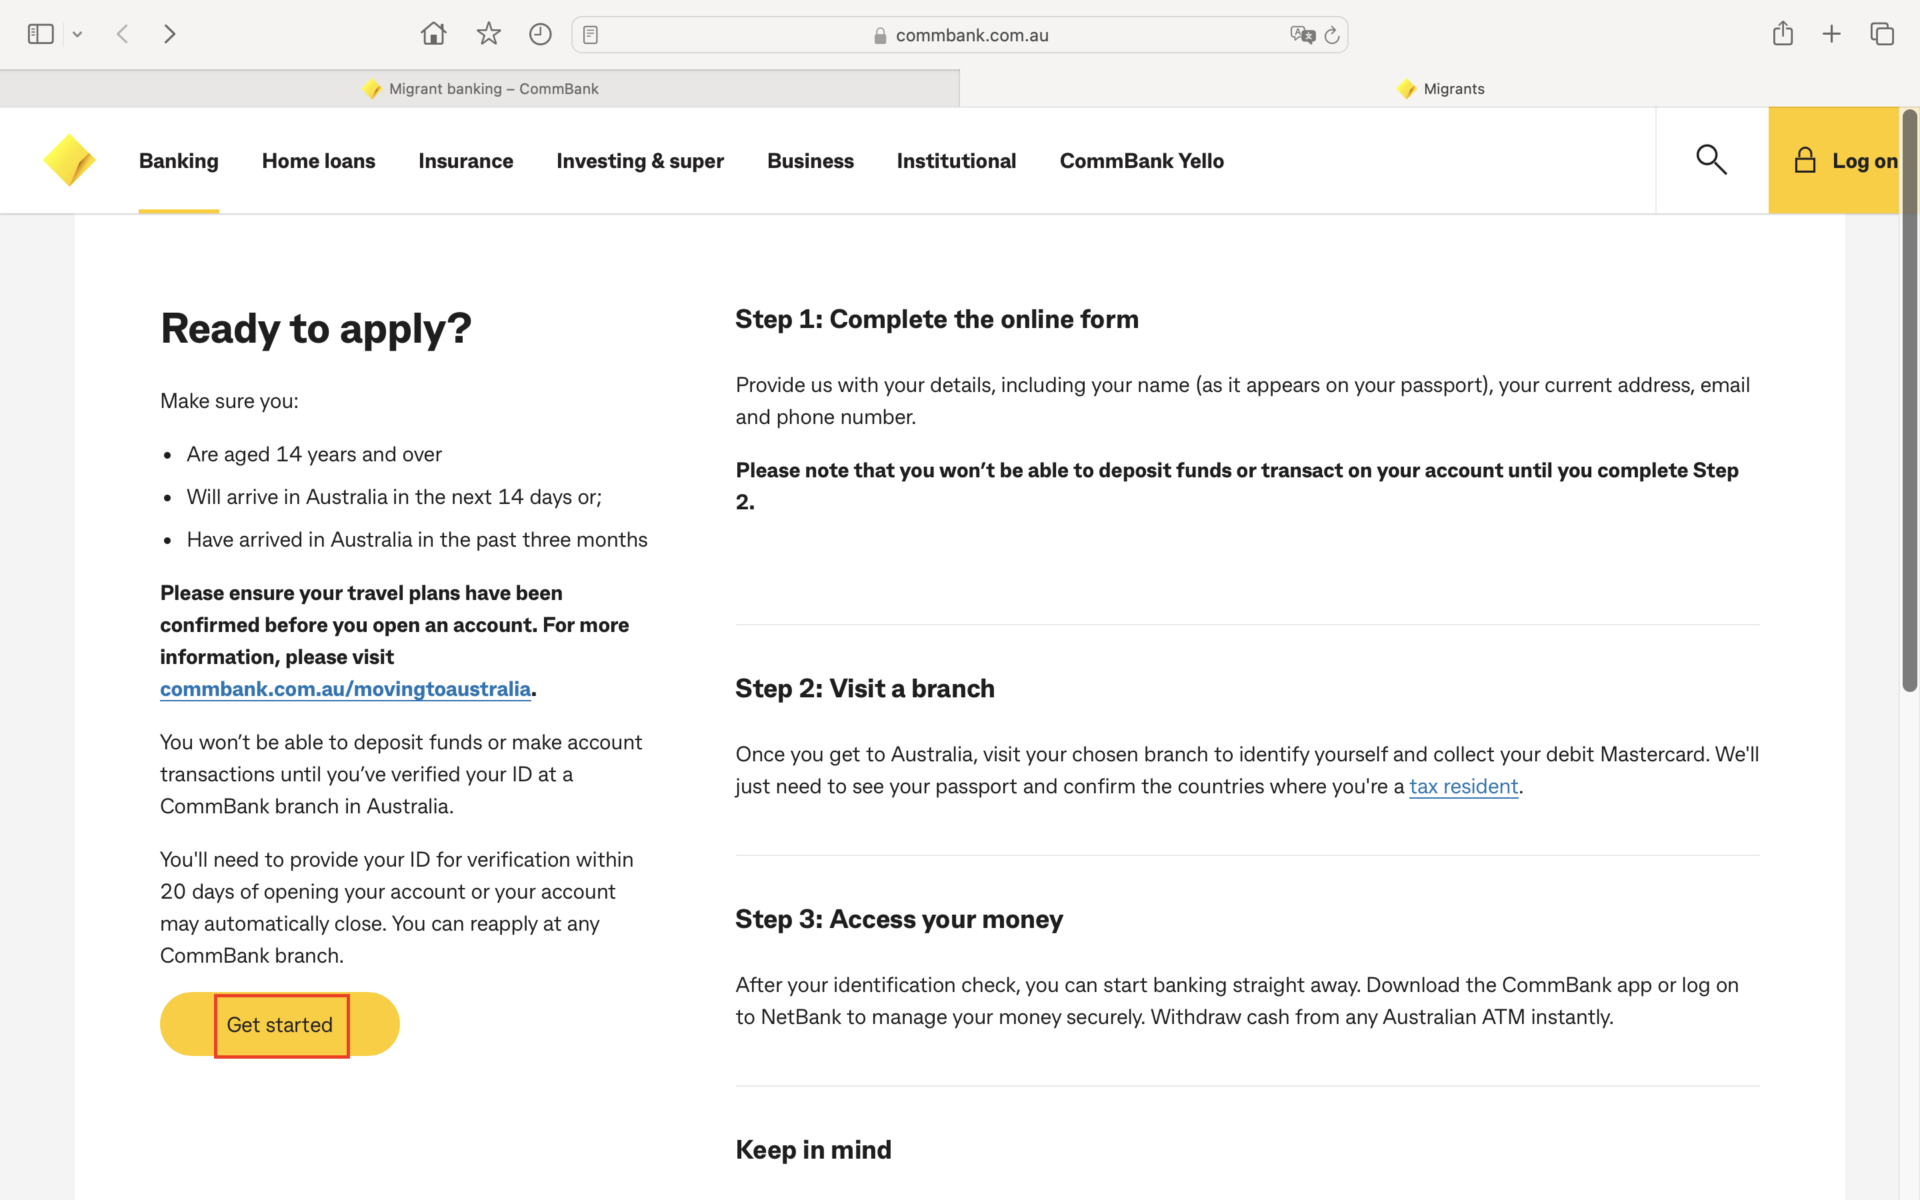Open the site search magnifier

click(x=1711, y=160)
